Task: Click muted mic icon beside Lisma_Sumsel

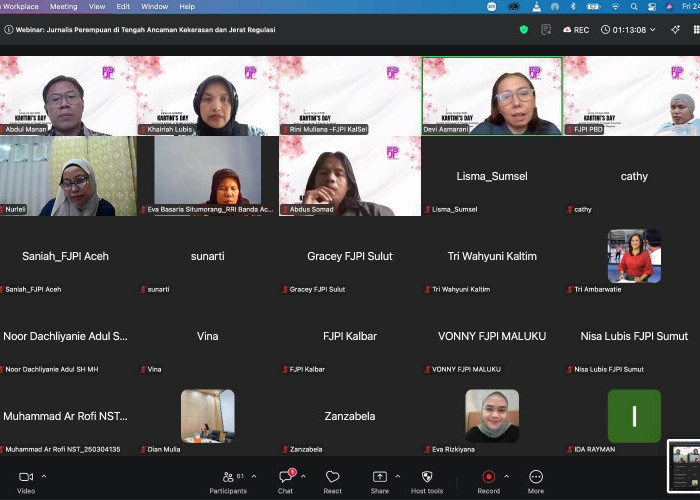Action: click(428, 209)
